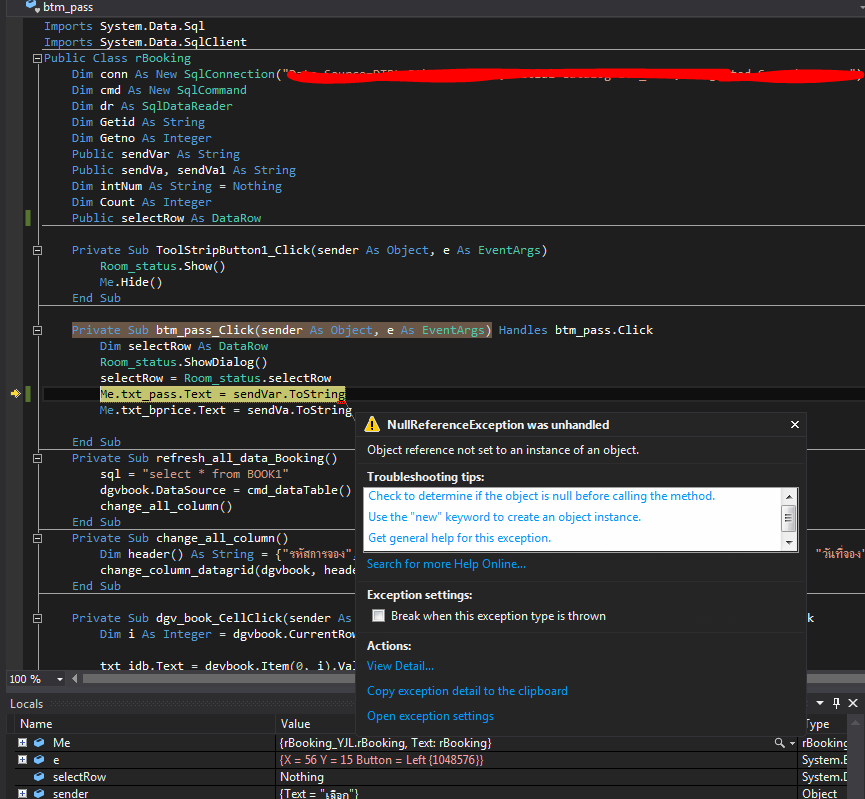Collapse the ToolStripButton1_Click sub
Image resolution: width=865 pixels, height=799 pixels.
point(37,250)
